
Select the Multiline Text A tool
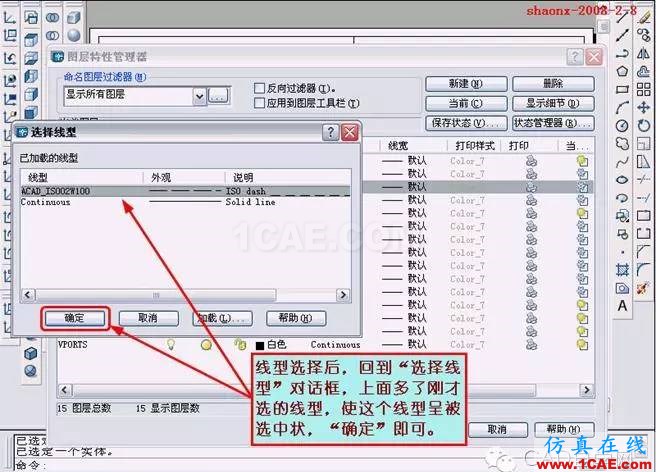(x=623, y=306)
